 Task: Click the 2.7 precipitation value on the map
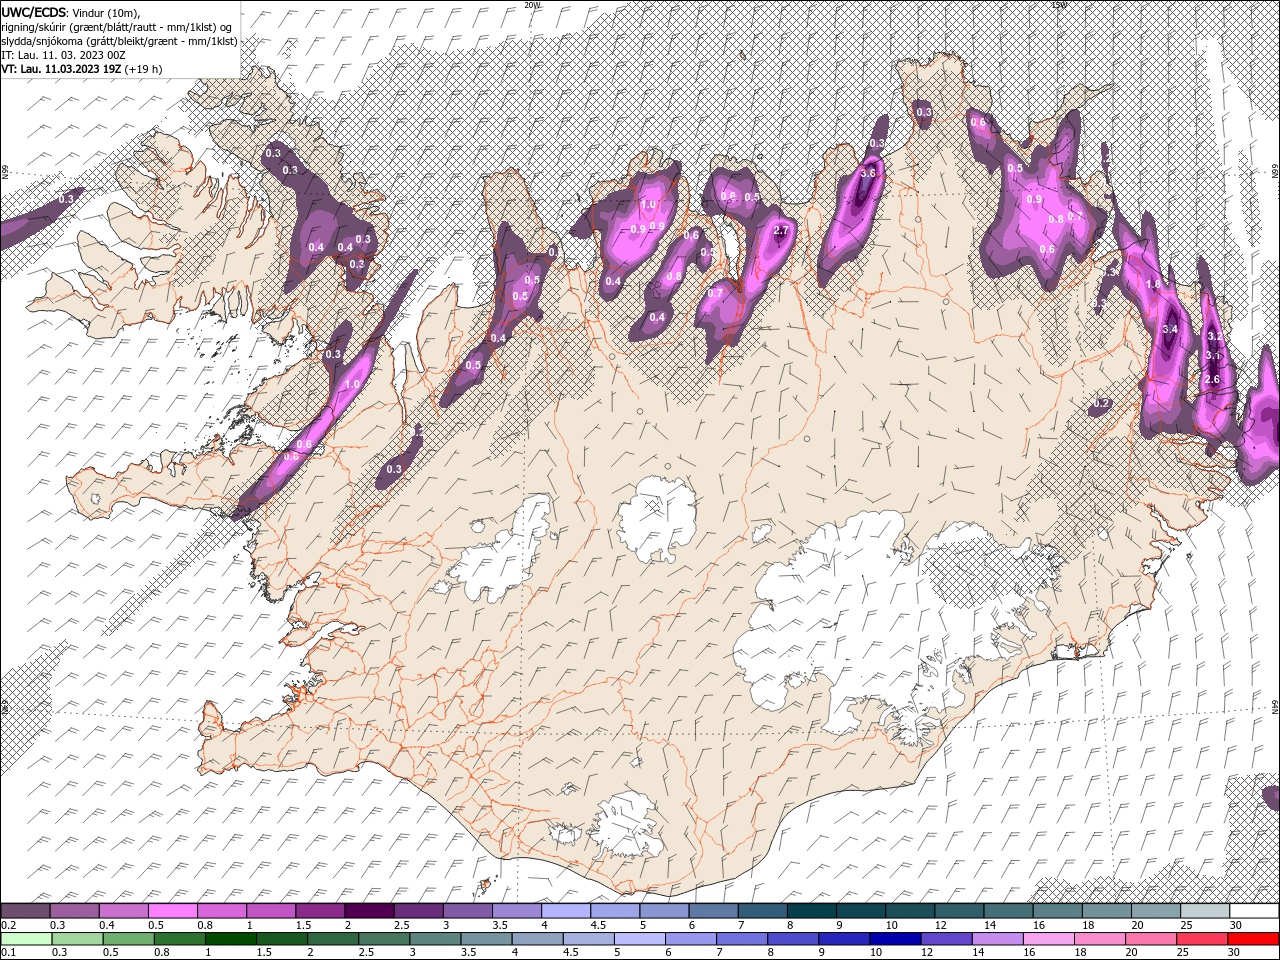[x=782, y=231]
